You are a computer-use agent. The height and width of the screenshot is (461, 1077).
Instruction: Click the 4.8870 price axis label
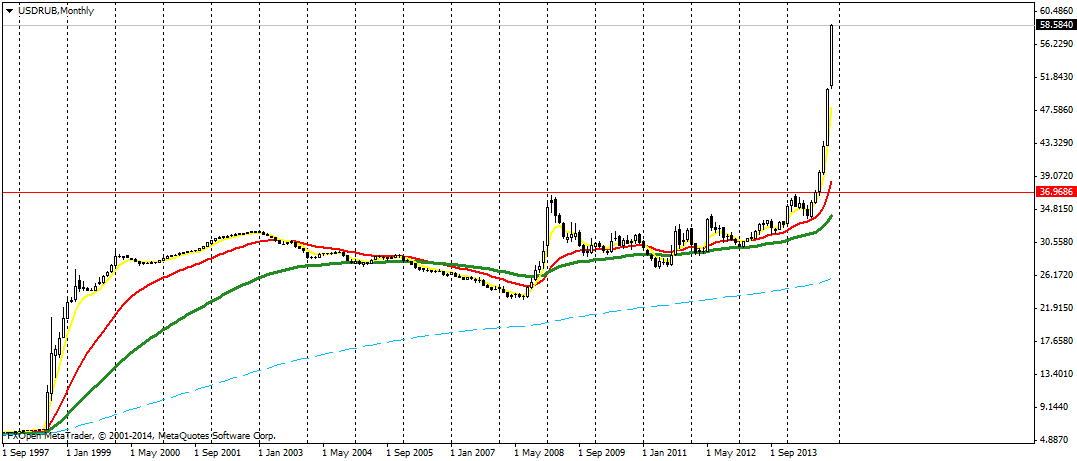1056,440
